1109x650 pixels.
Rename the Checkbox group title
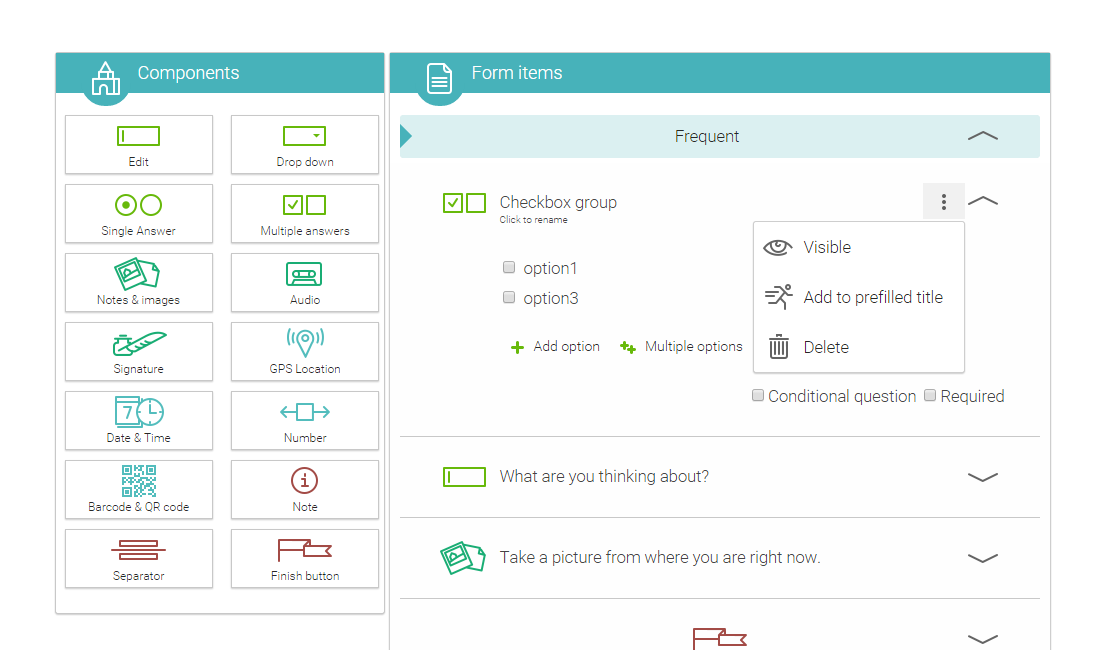558,202
